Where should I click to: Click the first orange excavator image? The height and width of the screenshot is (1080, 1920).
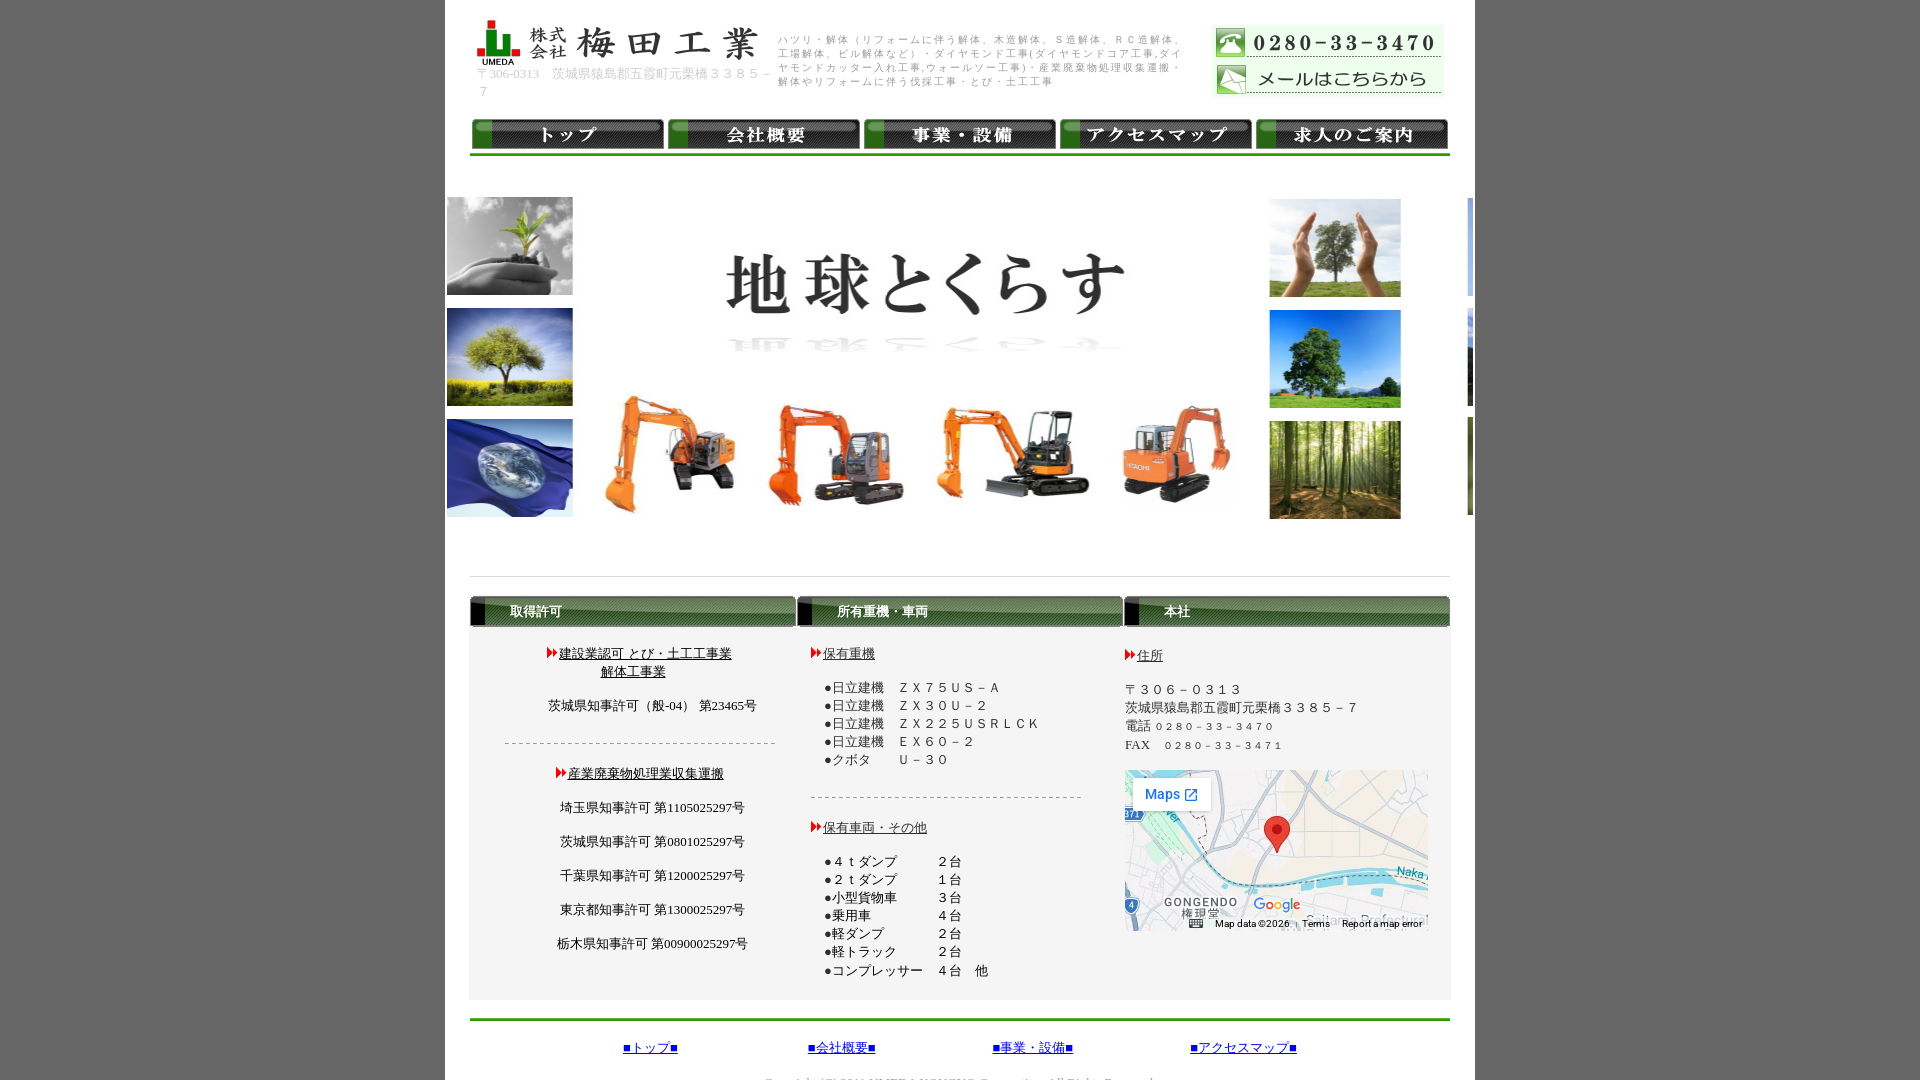[x=670, y=454]
